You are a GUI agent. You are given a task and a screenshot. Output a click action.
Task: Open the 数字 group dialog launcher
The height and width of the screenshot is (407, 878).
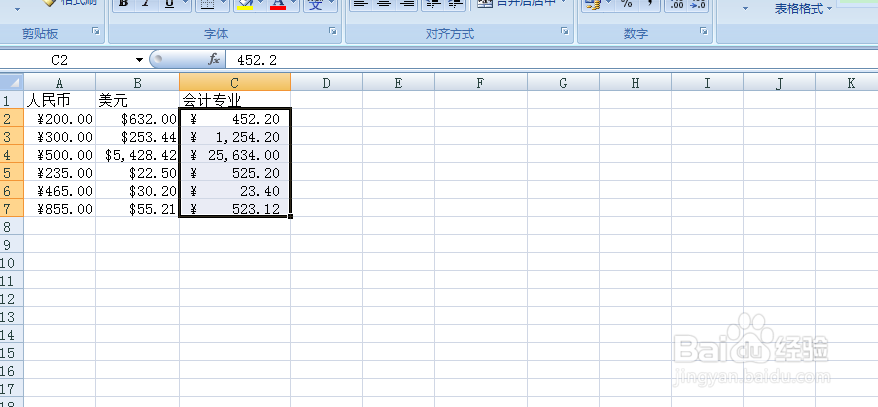click(x=704, y=31)
